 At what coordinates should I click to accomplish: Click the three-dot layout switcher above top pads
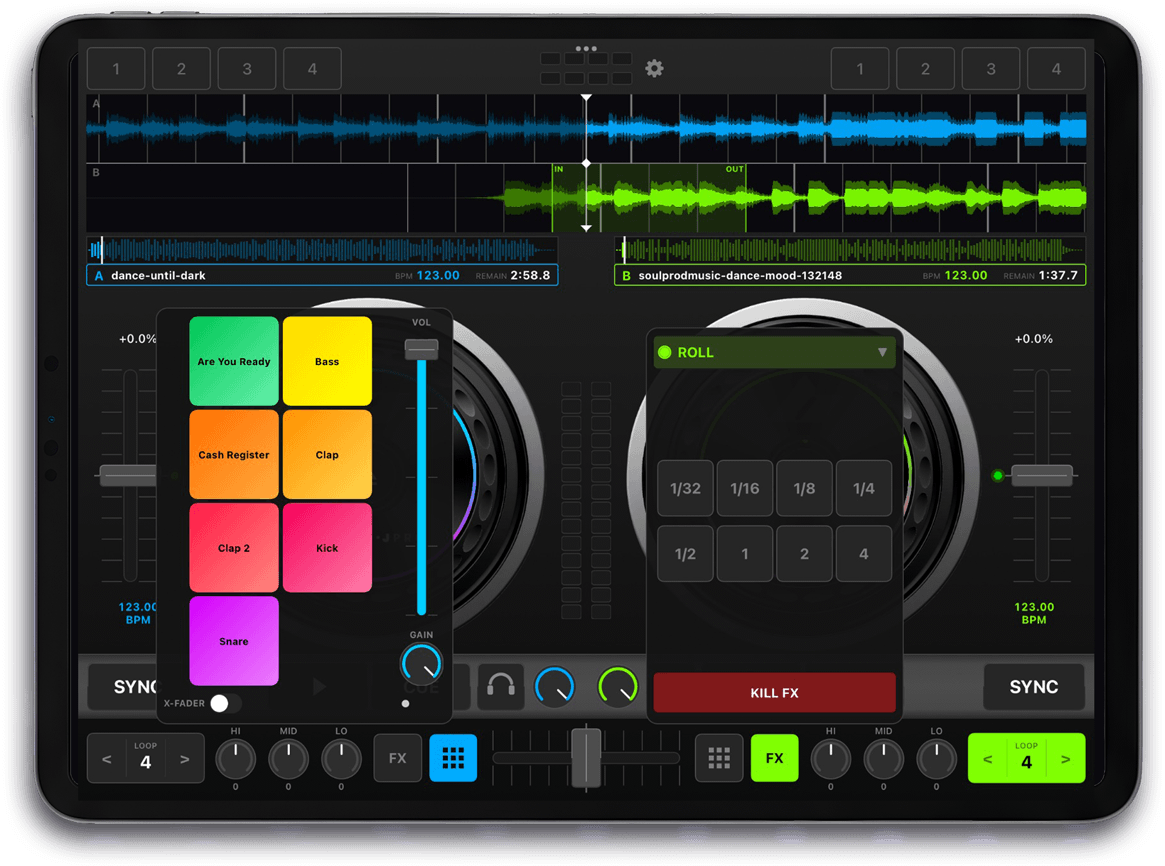tap(585, 49)
